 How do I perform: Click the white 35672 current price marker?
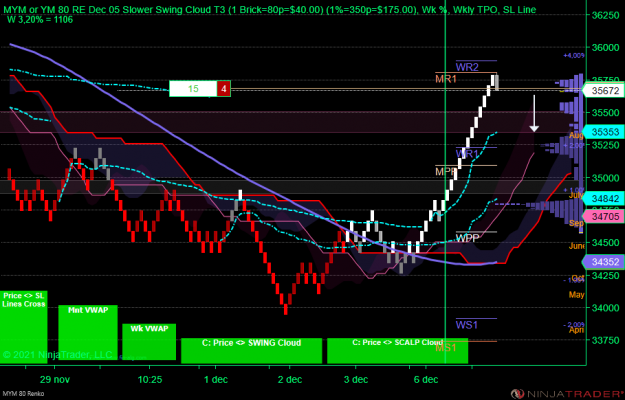coord(603,91)
